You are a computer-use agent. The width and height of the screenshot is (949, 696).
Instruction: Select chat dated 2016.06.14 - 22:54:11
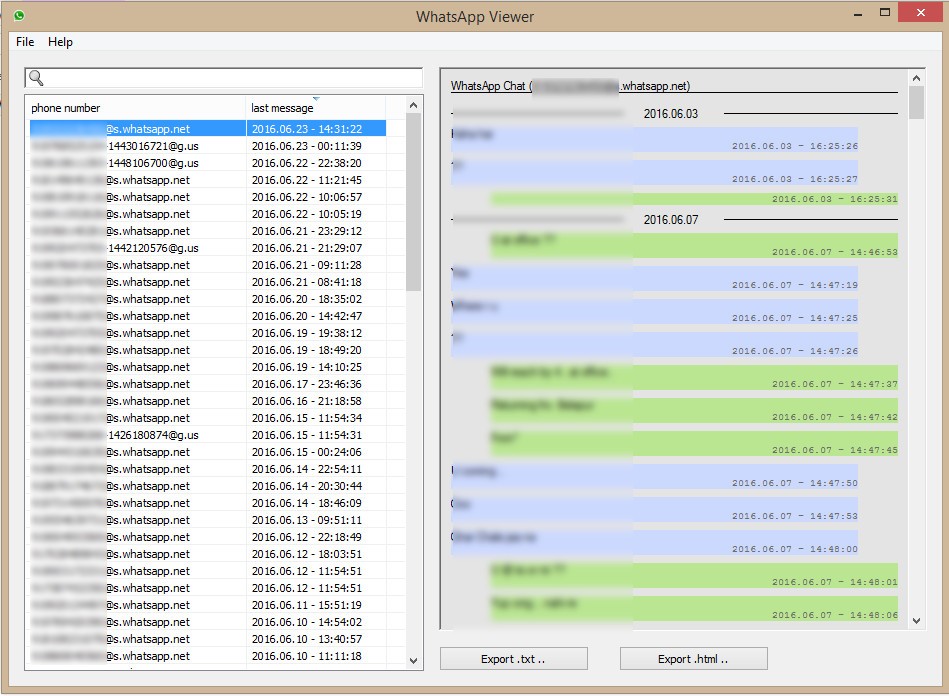point(208,468)
